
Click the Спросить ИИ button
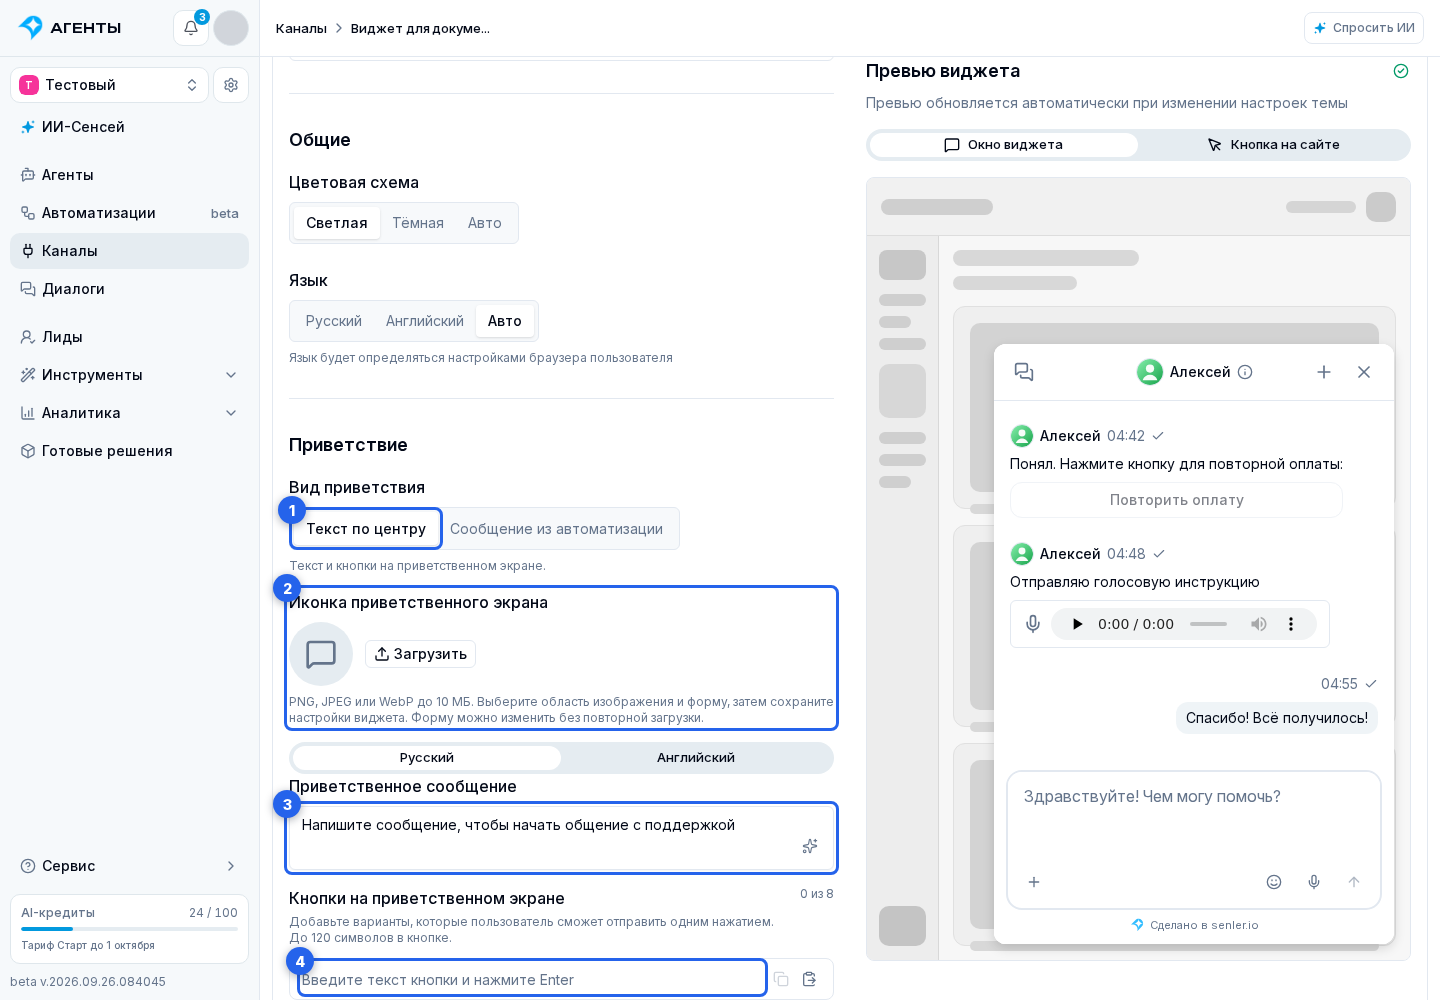(x=1364, y=28)
